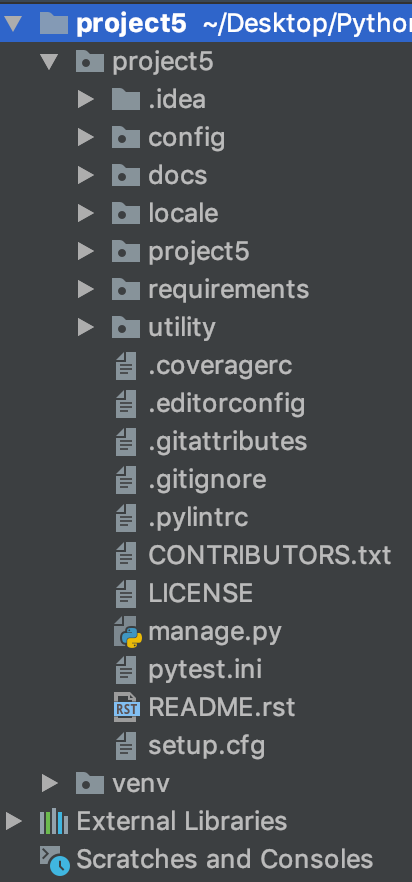Expand the docs folder arrow
This screenshot has width=412, height=882.
86,176
